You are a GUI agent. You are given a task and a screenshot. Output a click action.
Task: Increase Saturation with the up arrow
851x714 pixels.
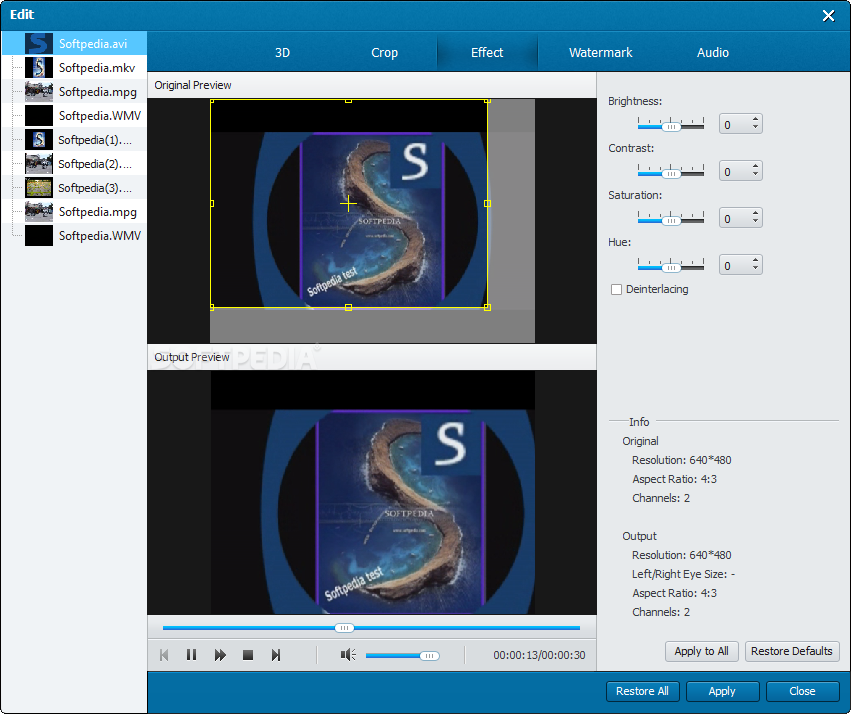755,213
